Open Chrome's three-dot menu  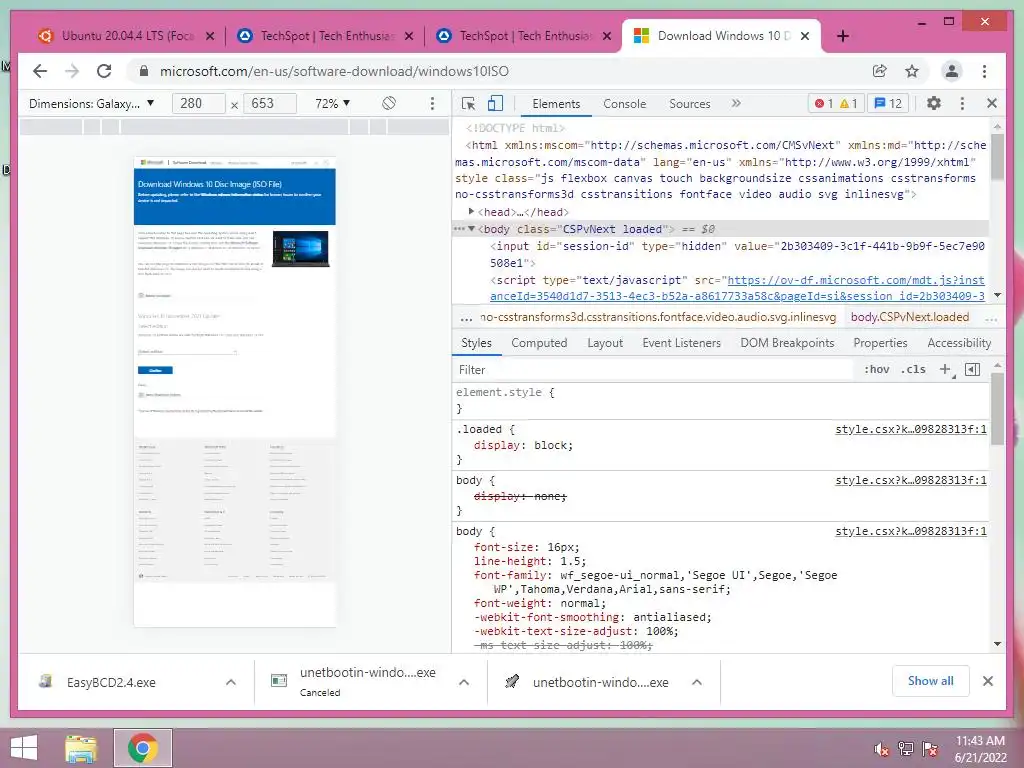coord(984,71)
